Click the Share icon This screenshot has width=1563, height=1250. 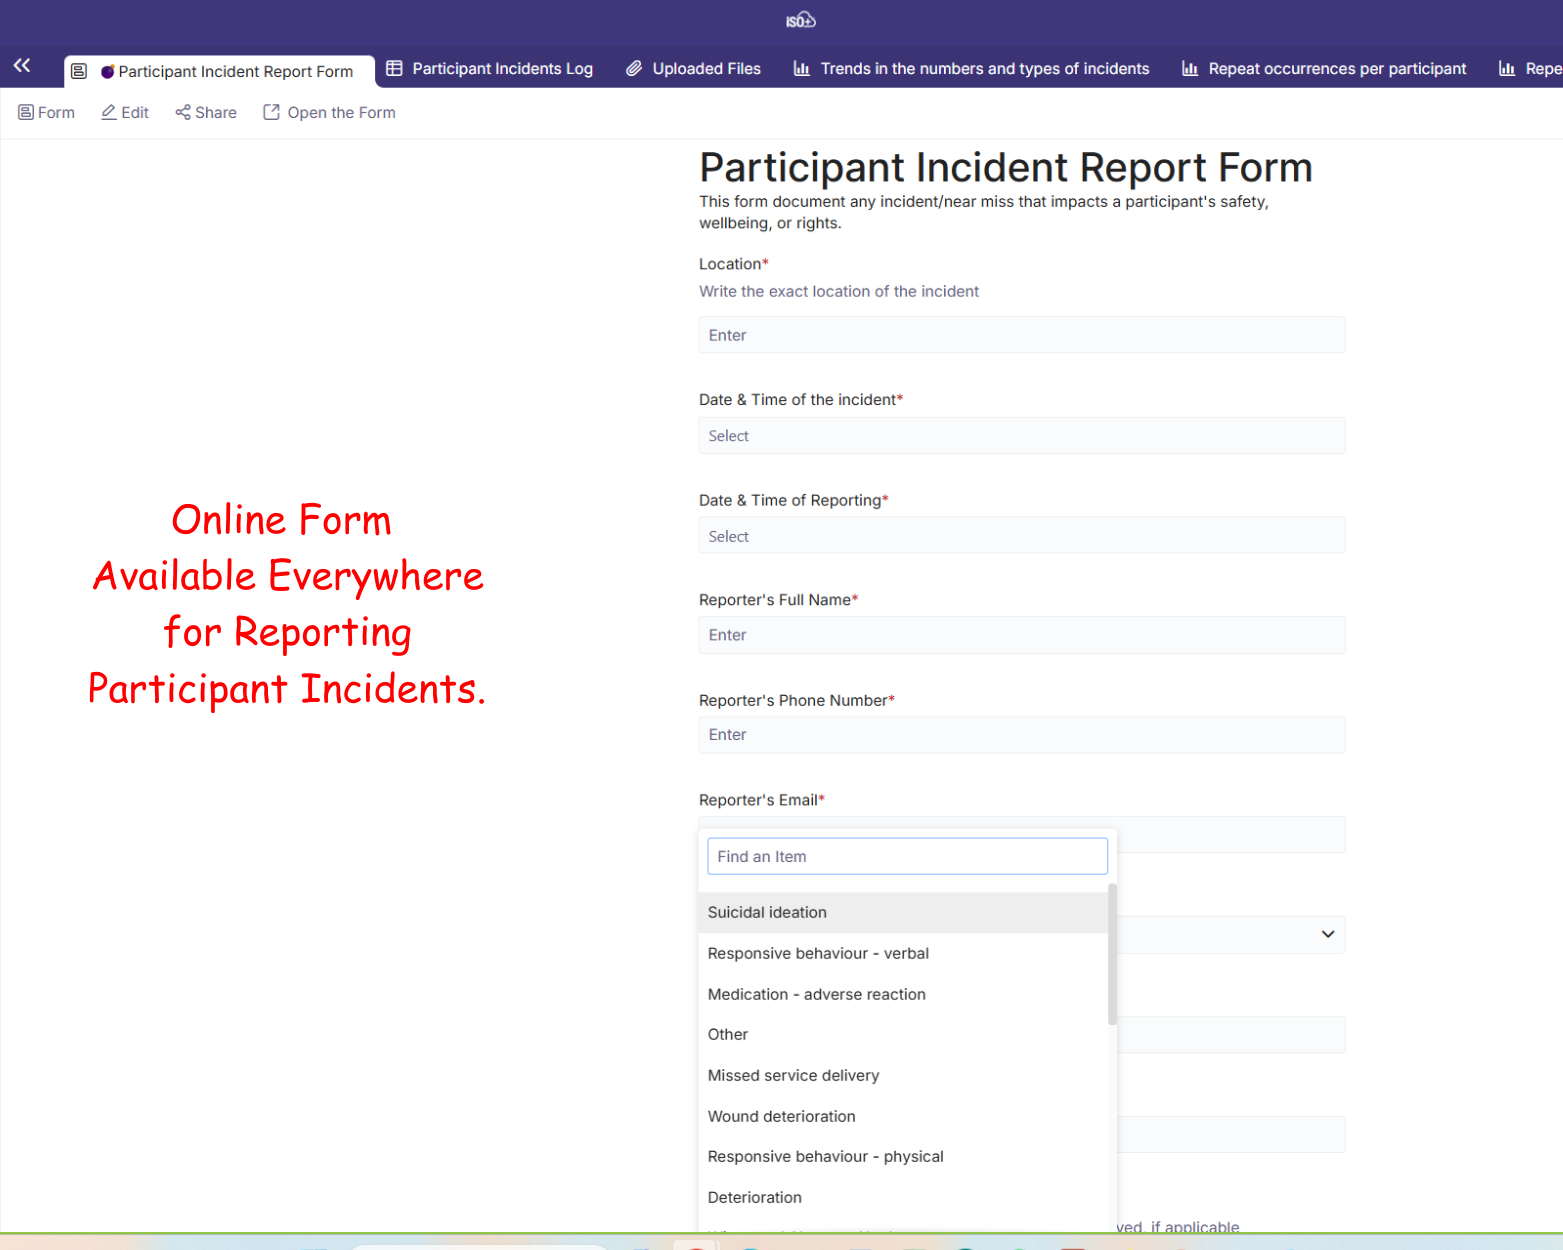[183, 112]
